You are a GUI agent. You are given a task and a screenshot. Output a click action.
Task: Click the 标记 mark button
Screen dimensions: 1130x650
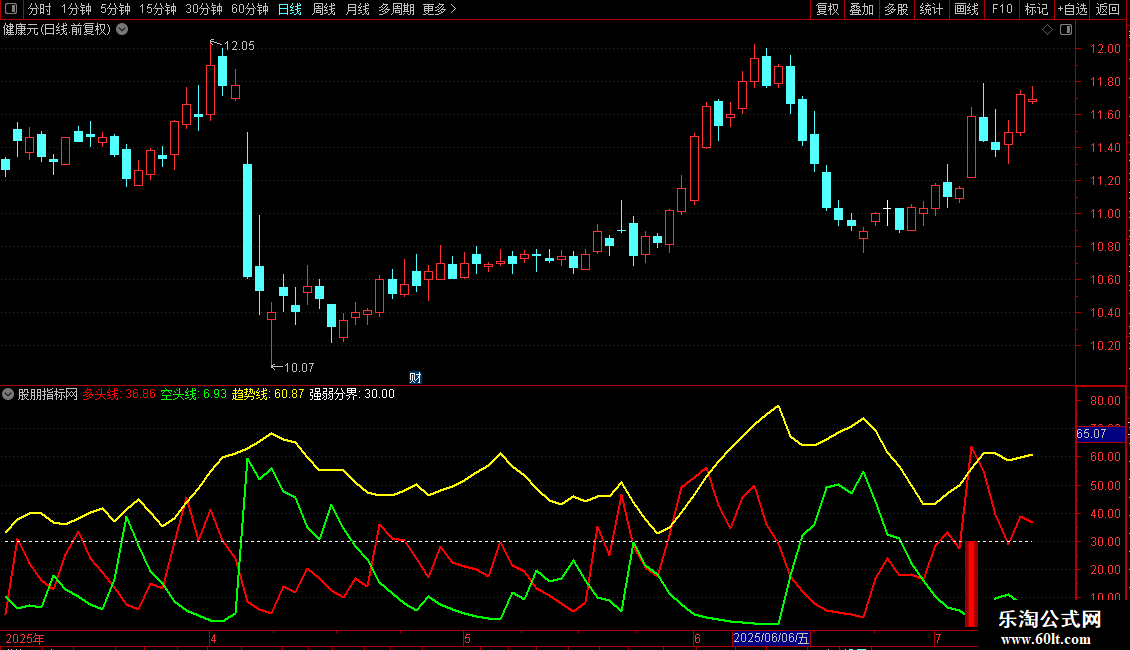(x=1036, y=9)
